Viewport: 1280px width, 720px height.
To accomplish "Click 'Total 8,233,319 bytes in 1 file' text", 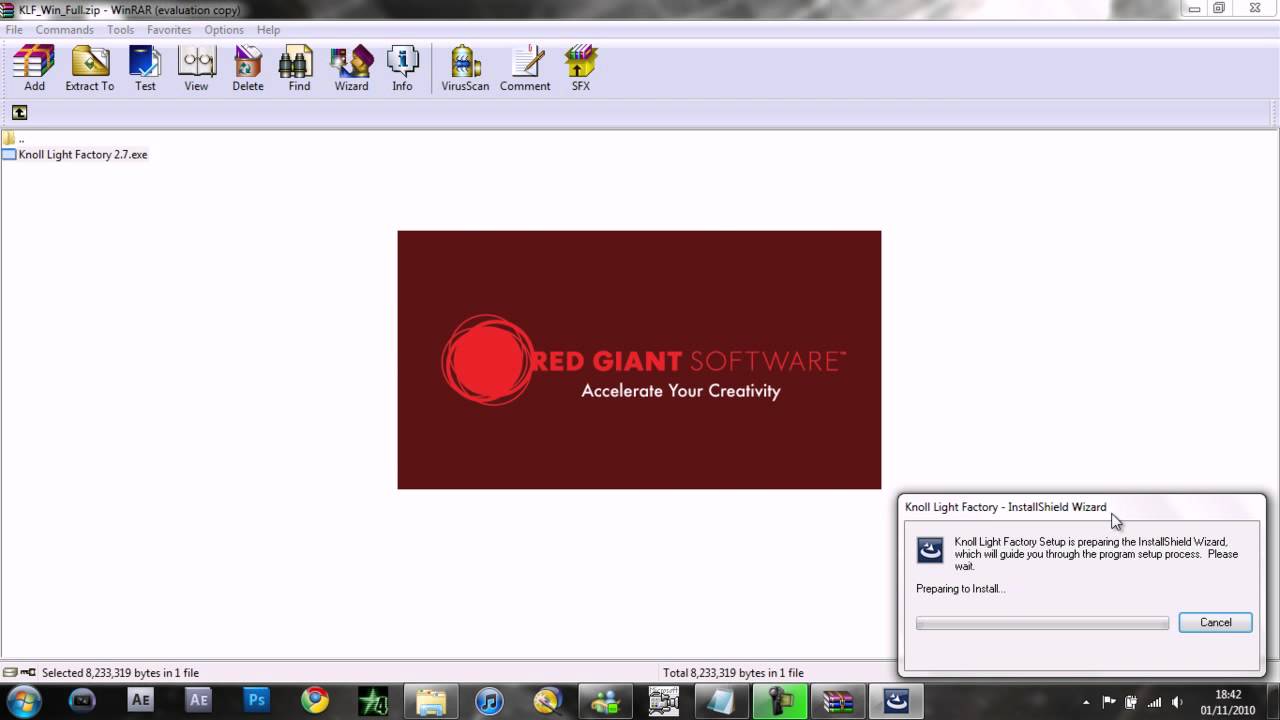I will click(733, 673).
